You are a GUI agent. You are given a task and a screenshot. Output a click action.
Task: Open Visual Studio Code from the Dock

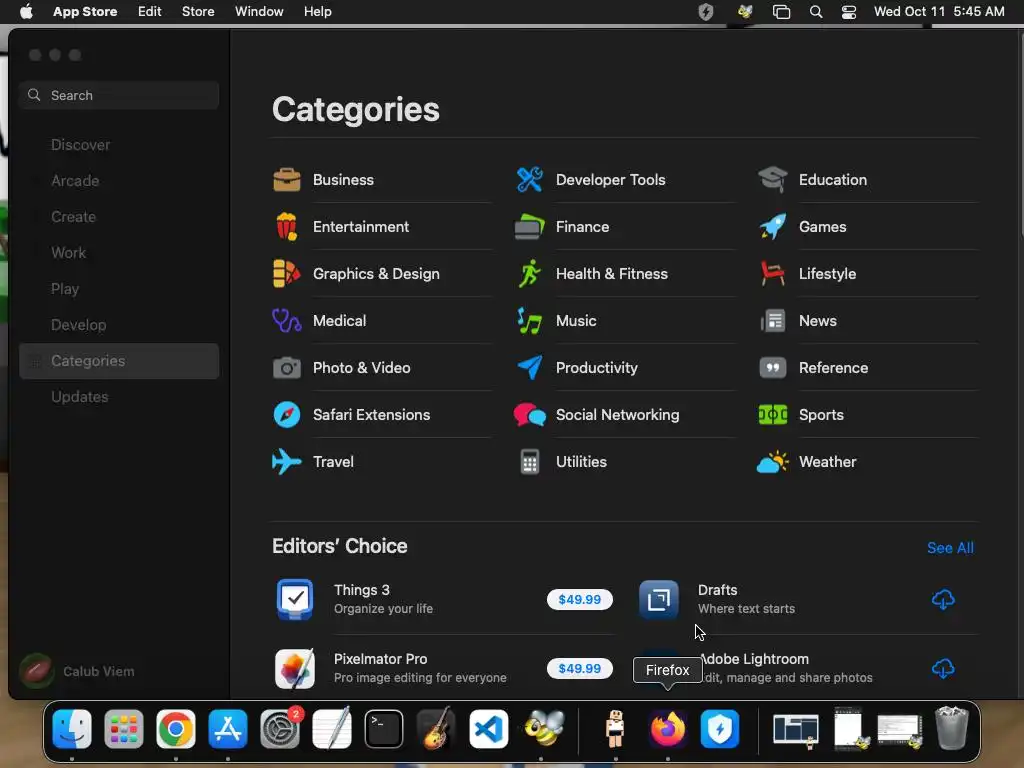(x=488, y=728)
